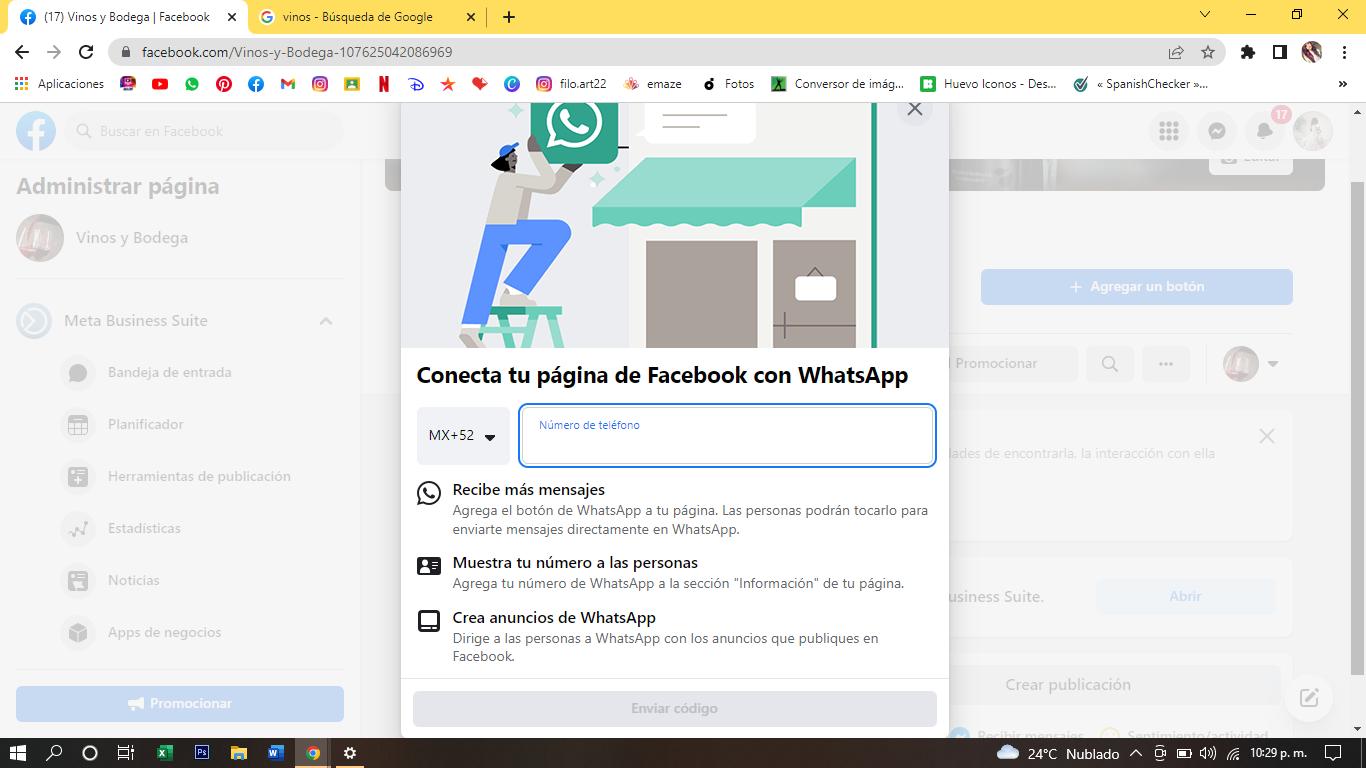Open the Pinterest bookmark
This screenshot has width=1366, height=768.
tap(224, 84)
